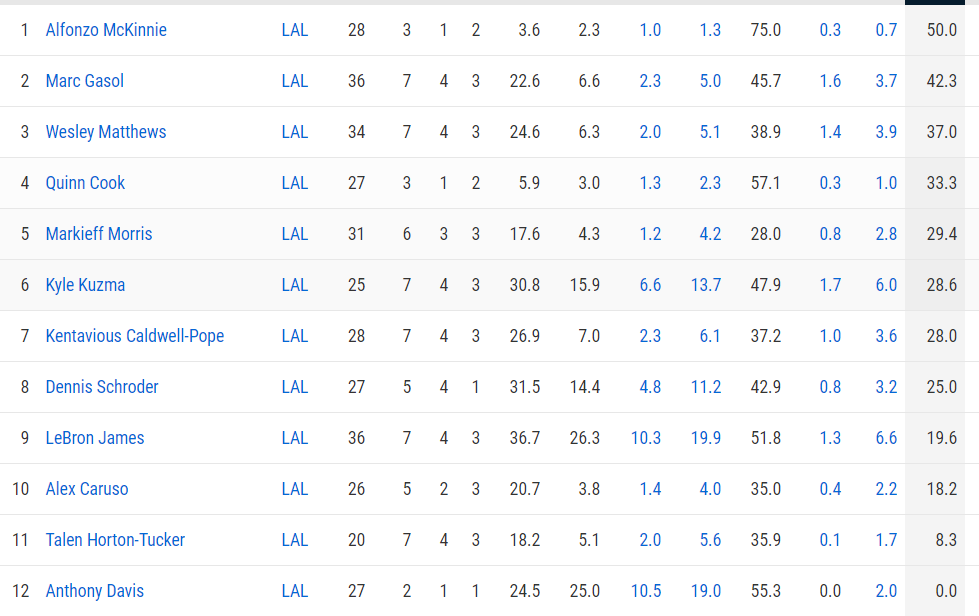
Task: Click LAL link in Kyle Kuzma row
Action: [295, 285]
